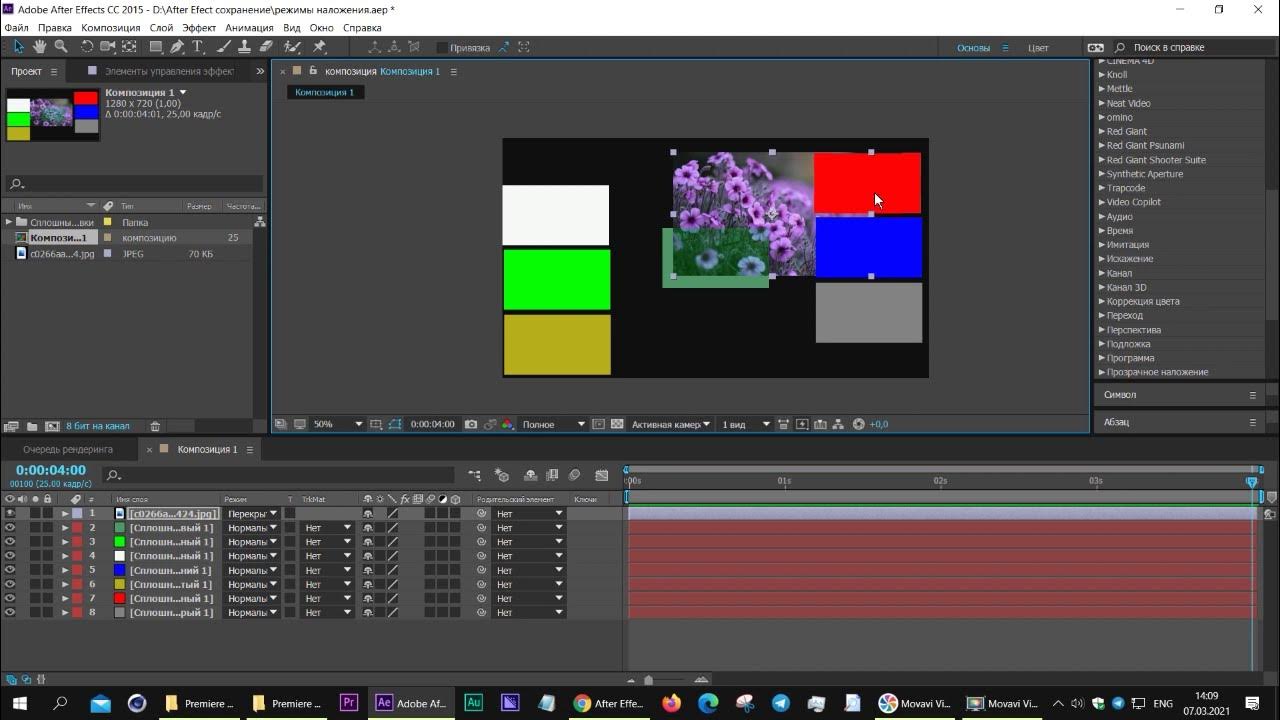Viewport: 1280px width, 720px height.
Task: Open the 1 вид layout dropdown
Action: tap(746, 424)
